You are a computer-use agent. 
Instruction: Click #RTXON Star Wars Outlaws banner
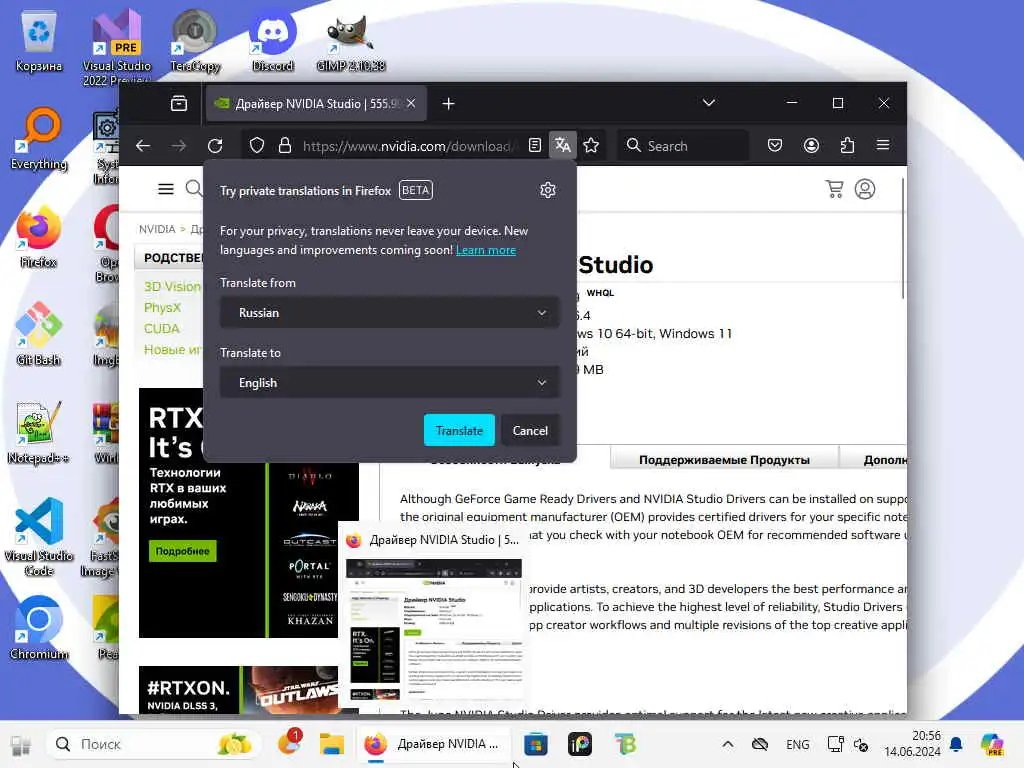(x=238, y=690)
